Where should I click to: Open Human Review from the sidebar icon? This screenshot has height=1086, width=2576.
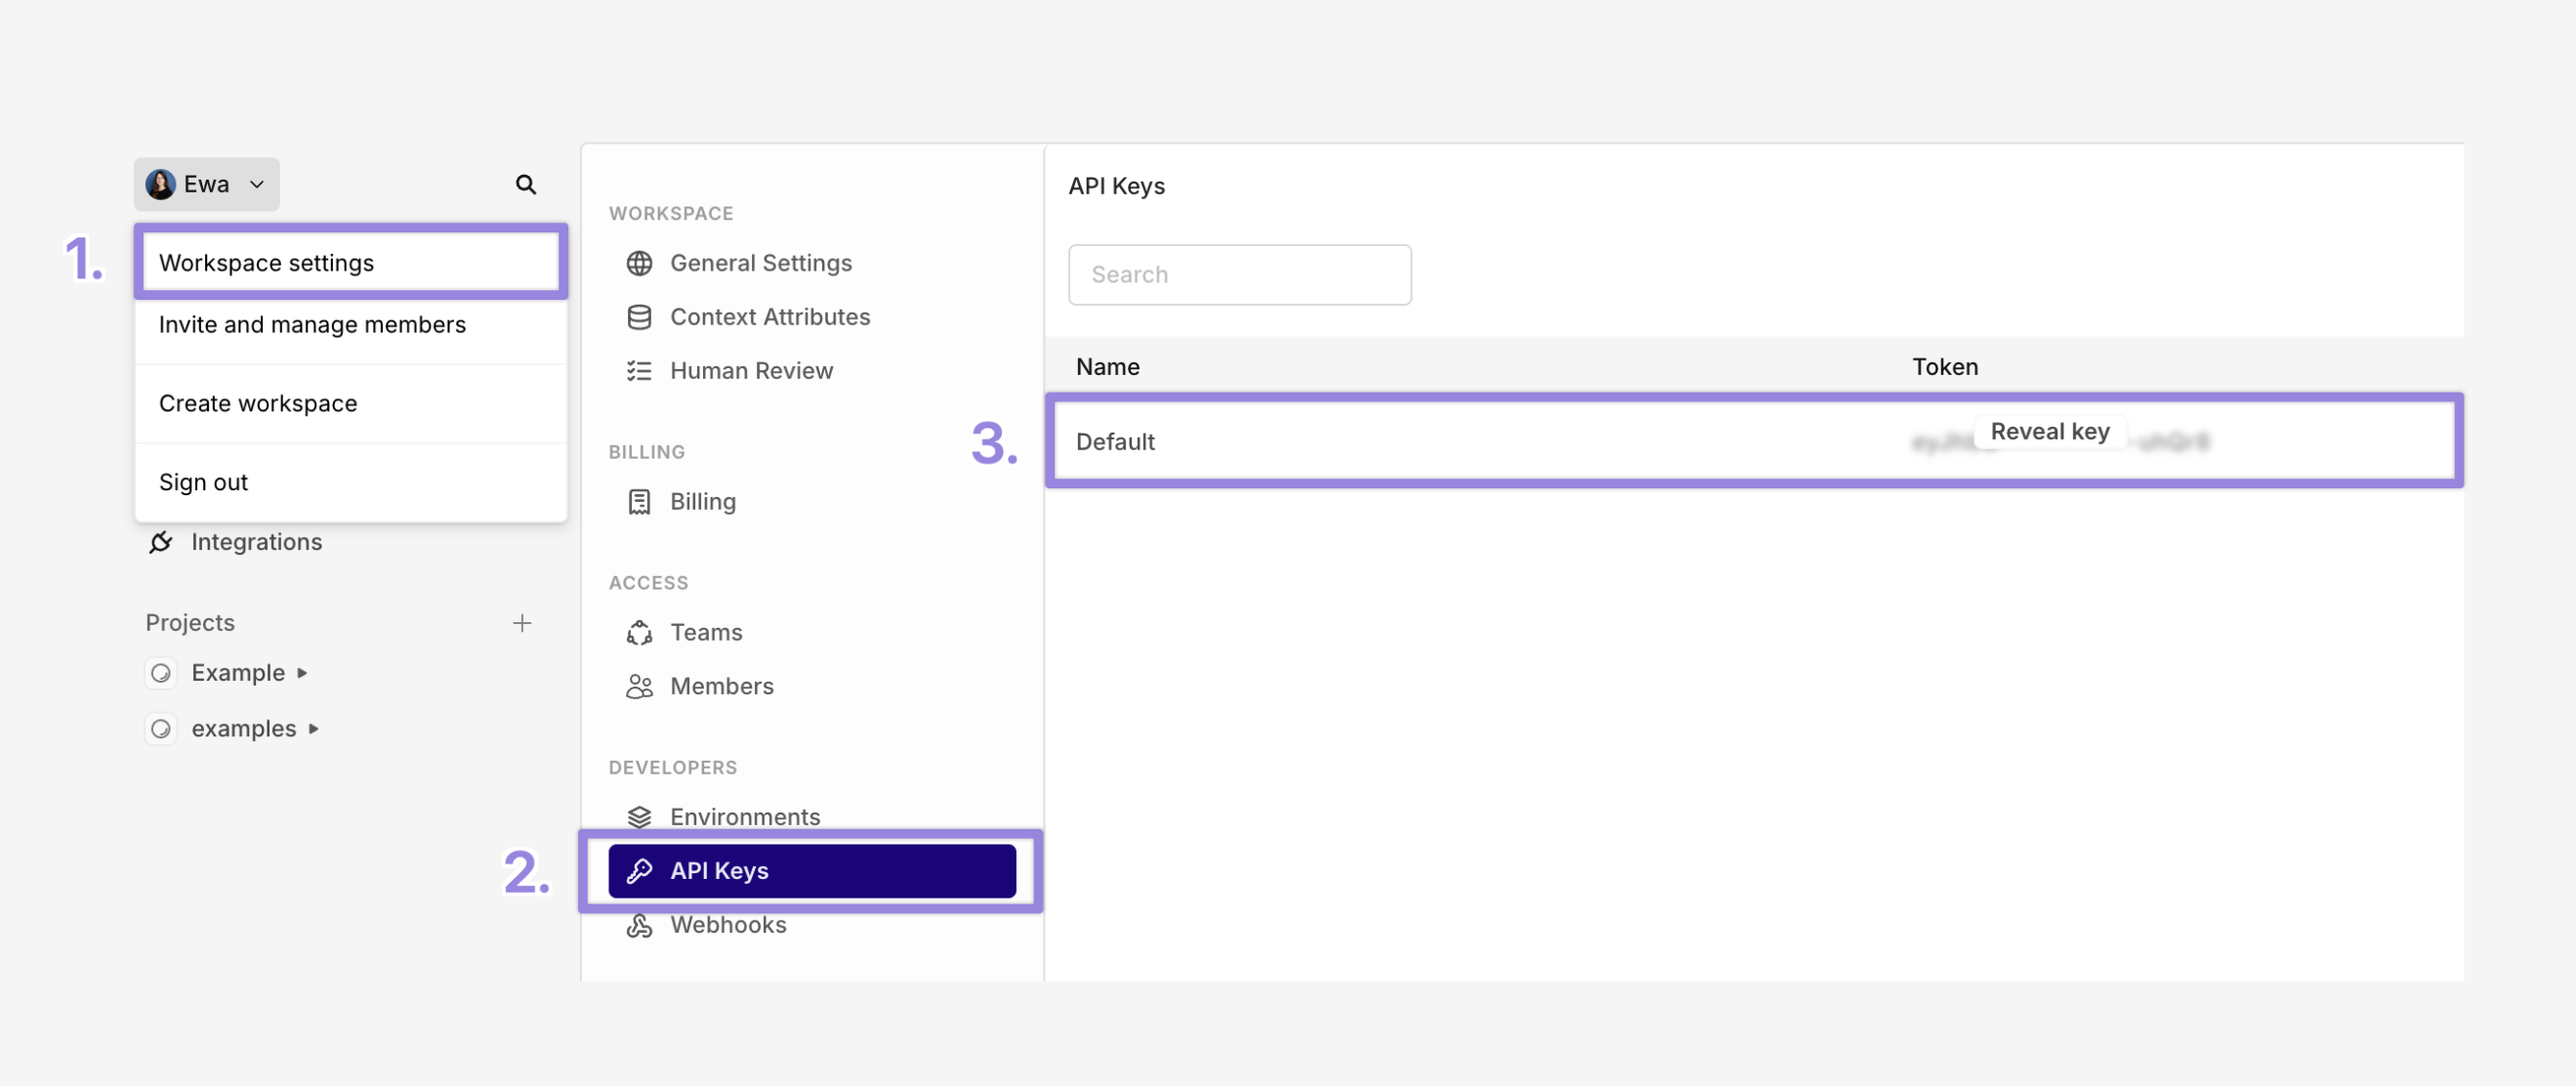[x=640, y=370]
